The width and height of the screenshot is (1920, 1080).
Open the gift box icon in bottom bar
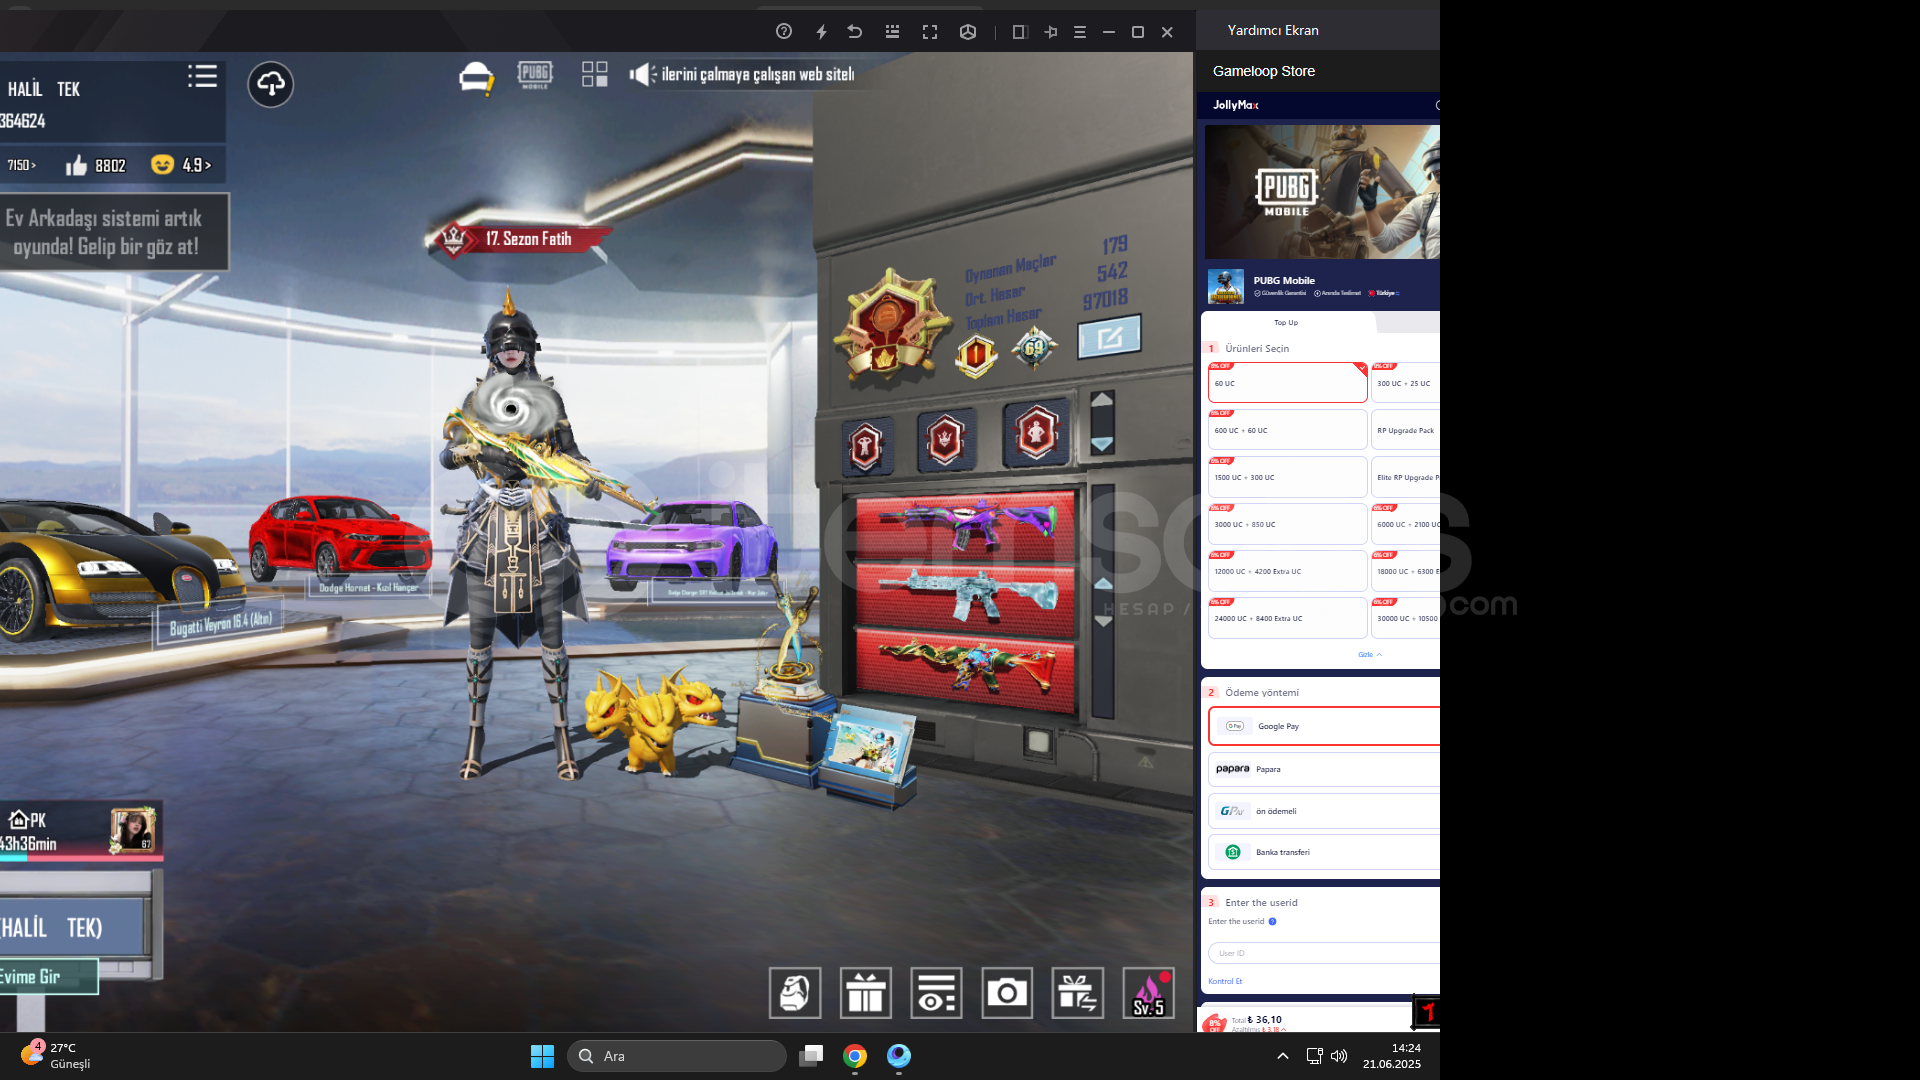pyautogui.click(x=866, y=993)
